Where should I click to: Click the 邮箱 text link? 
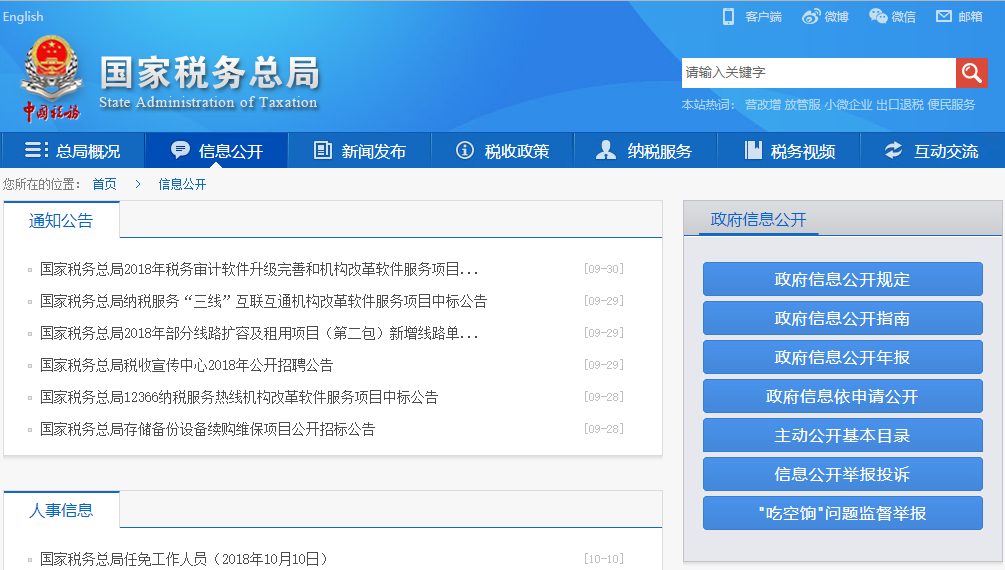pyautogui.click(x=970, y=17)
